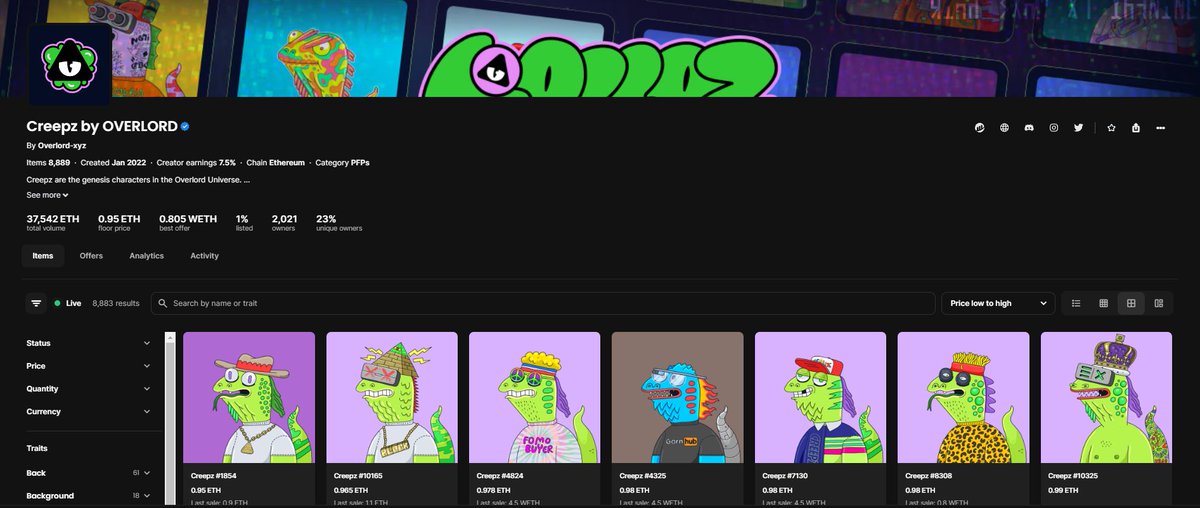
Task: Switch to the Offers tab
Action: (91, 256)
